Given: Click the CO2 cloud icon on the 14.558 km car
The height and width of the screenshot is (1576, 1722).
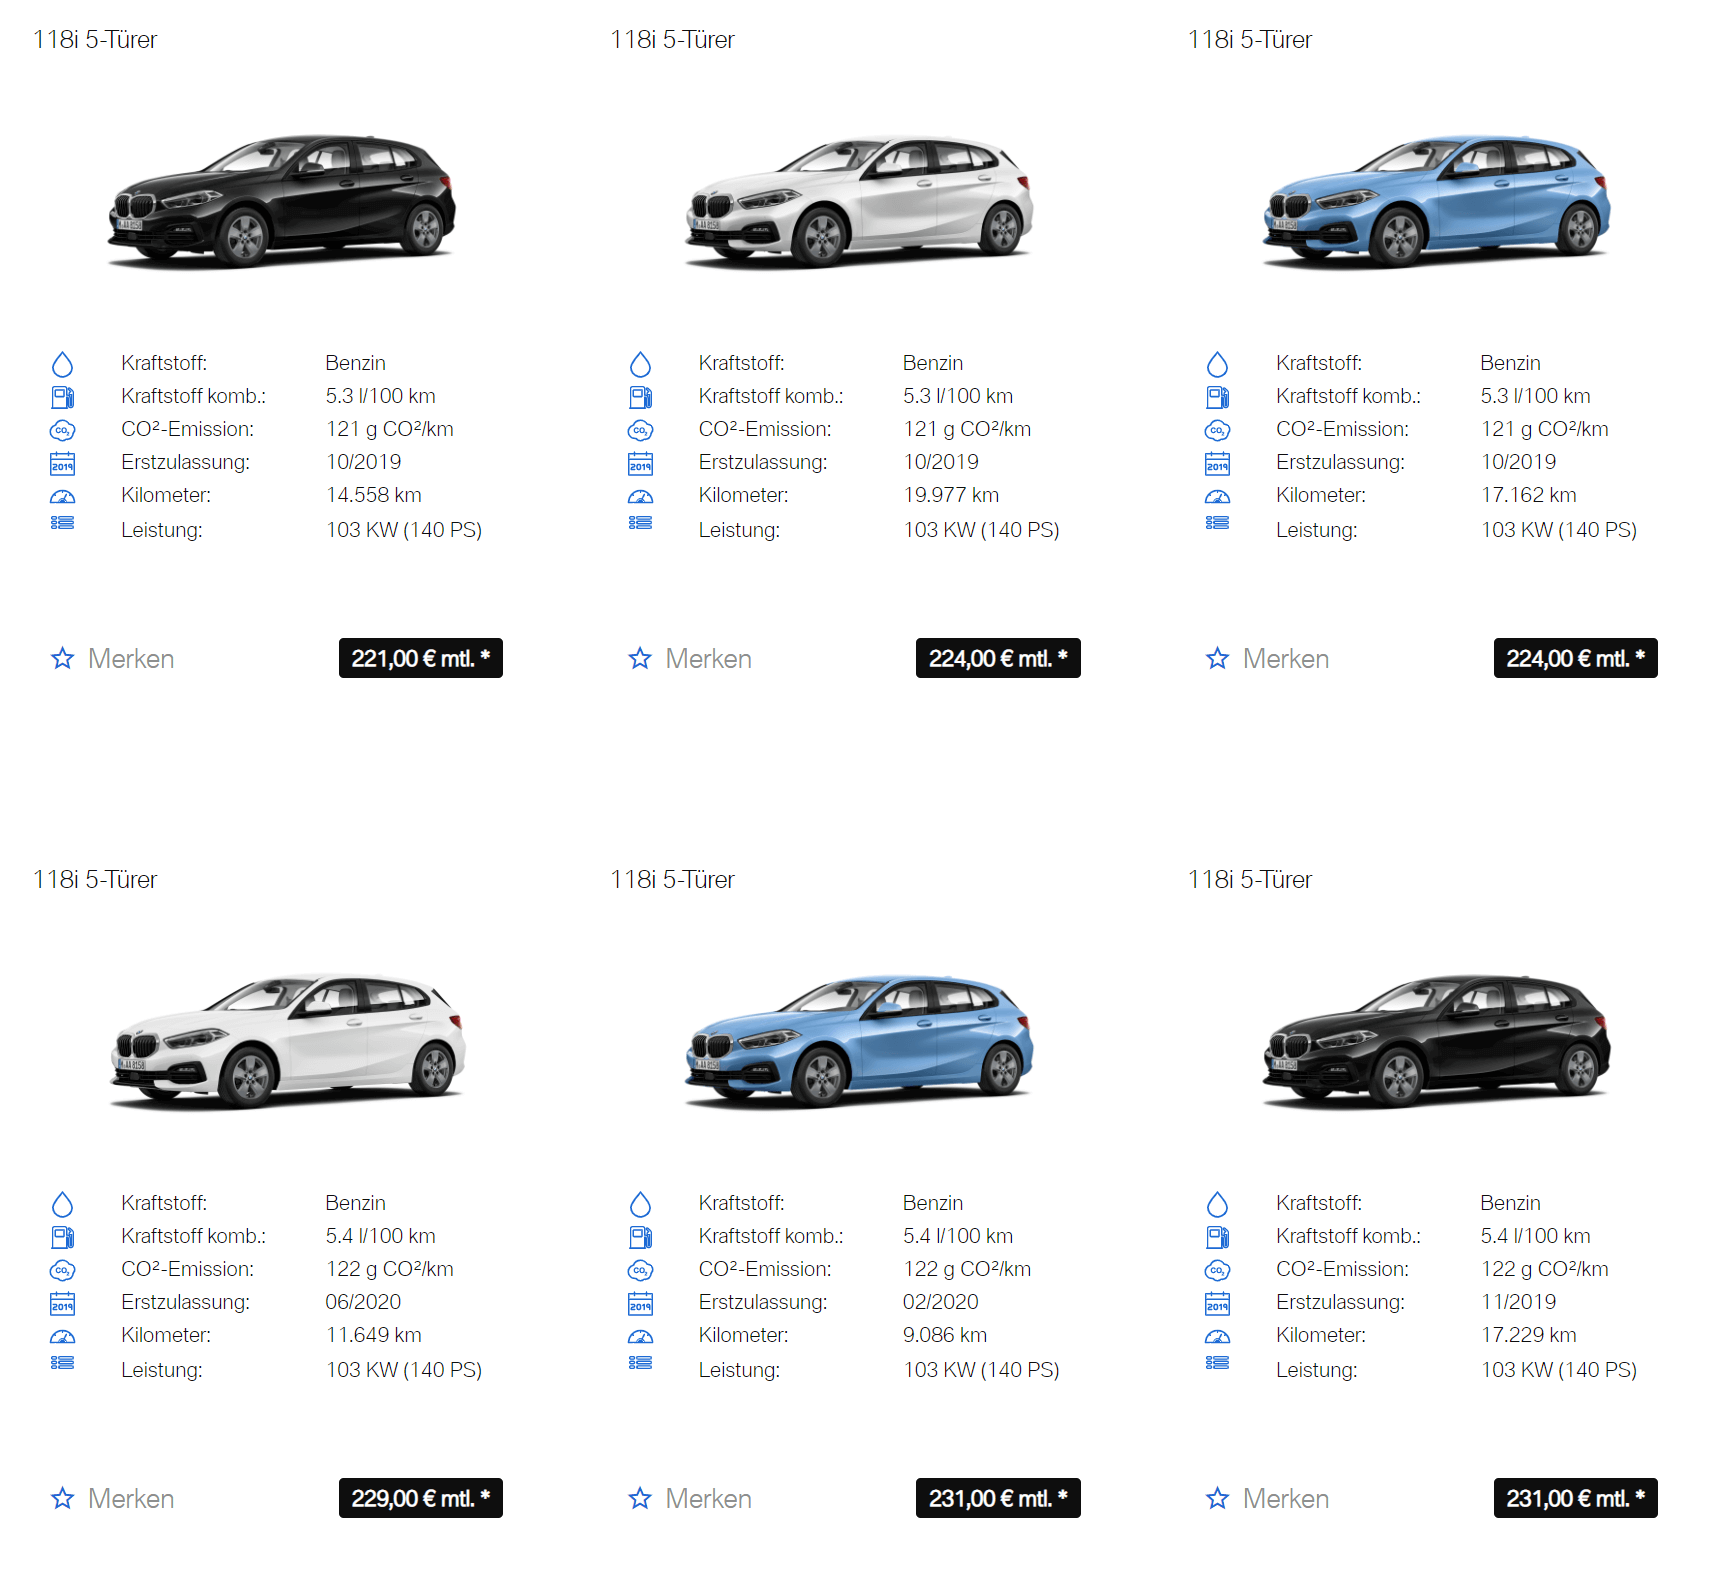Looking at the screenshot, I should pos(62,430).
